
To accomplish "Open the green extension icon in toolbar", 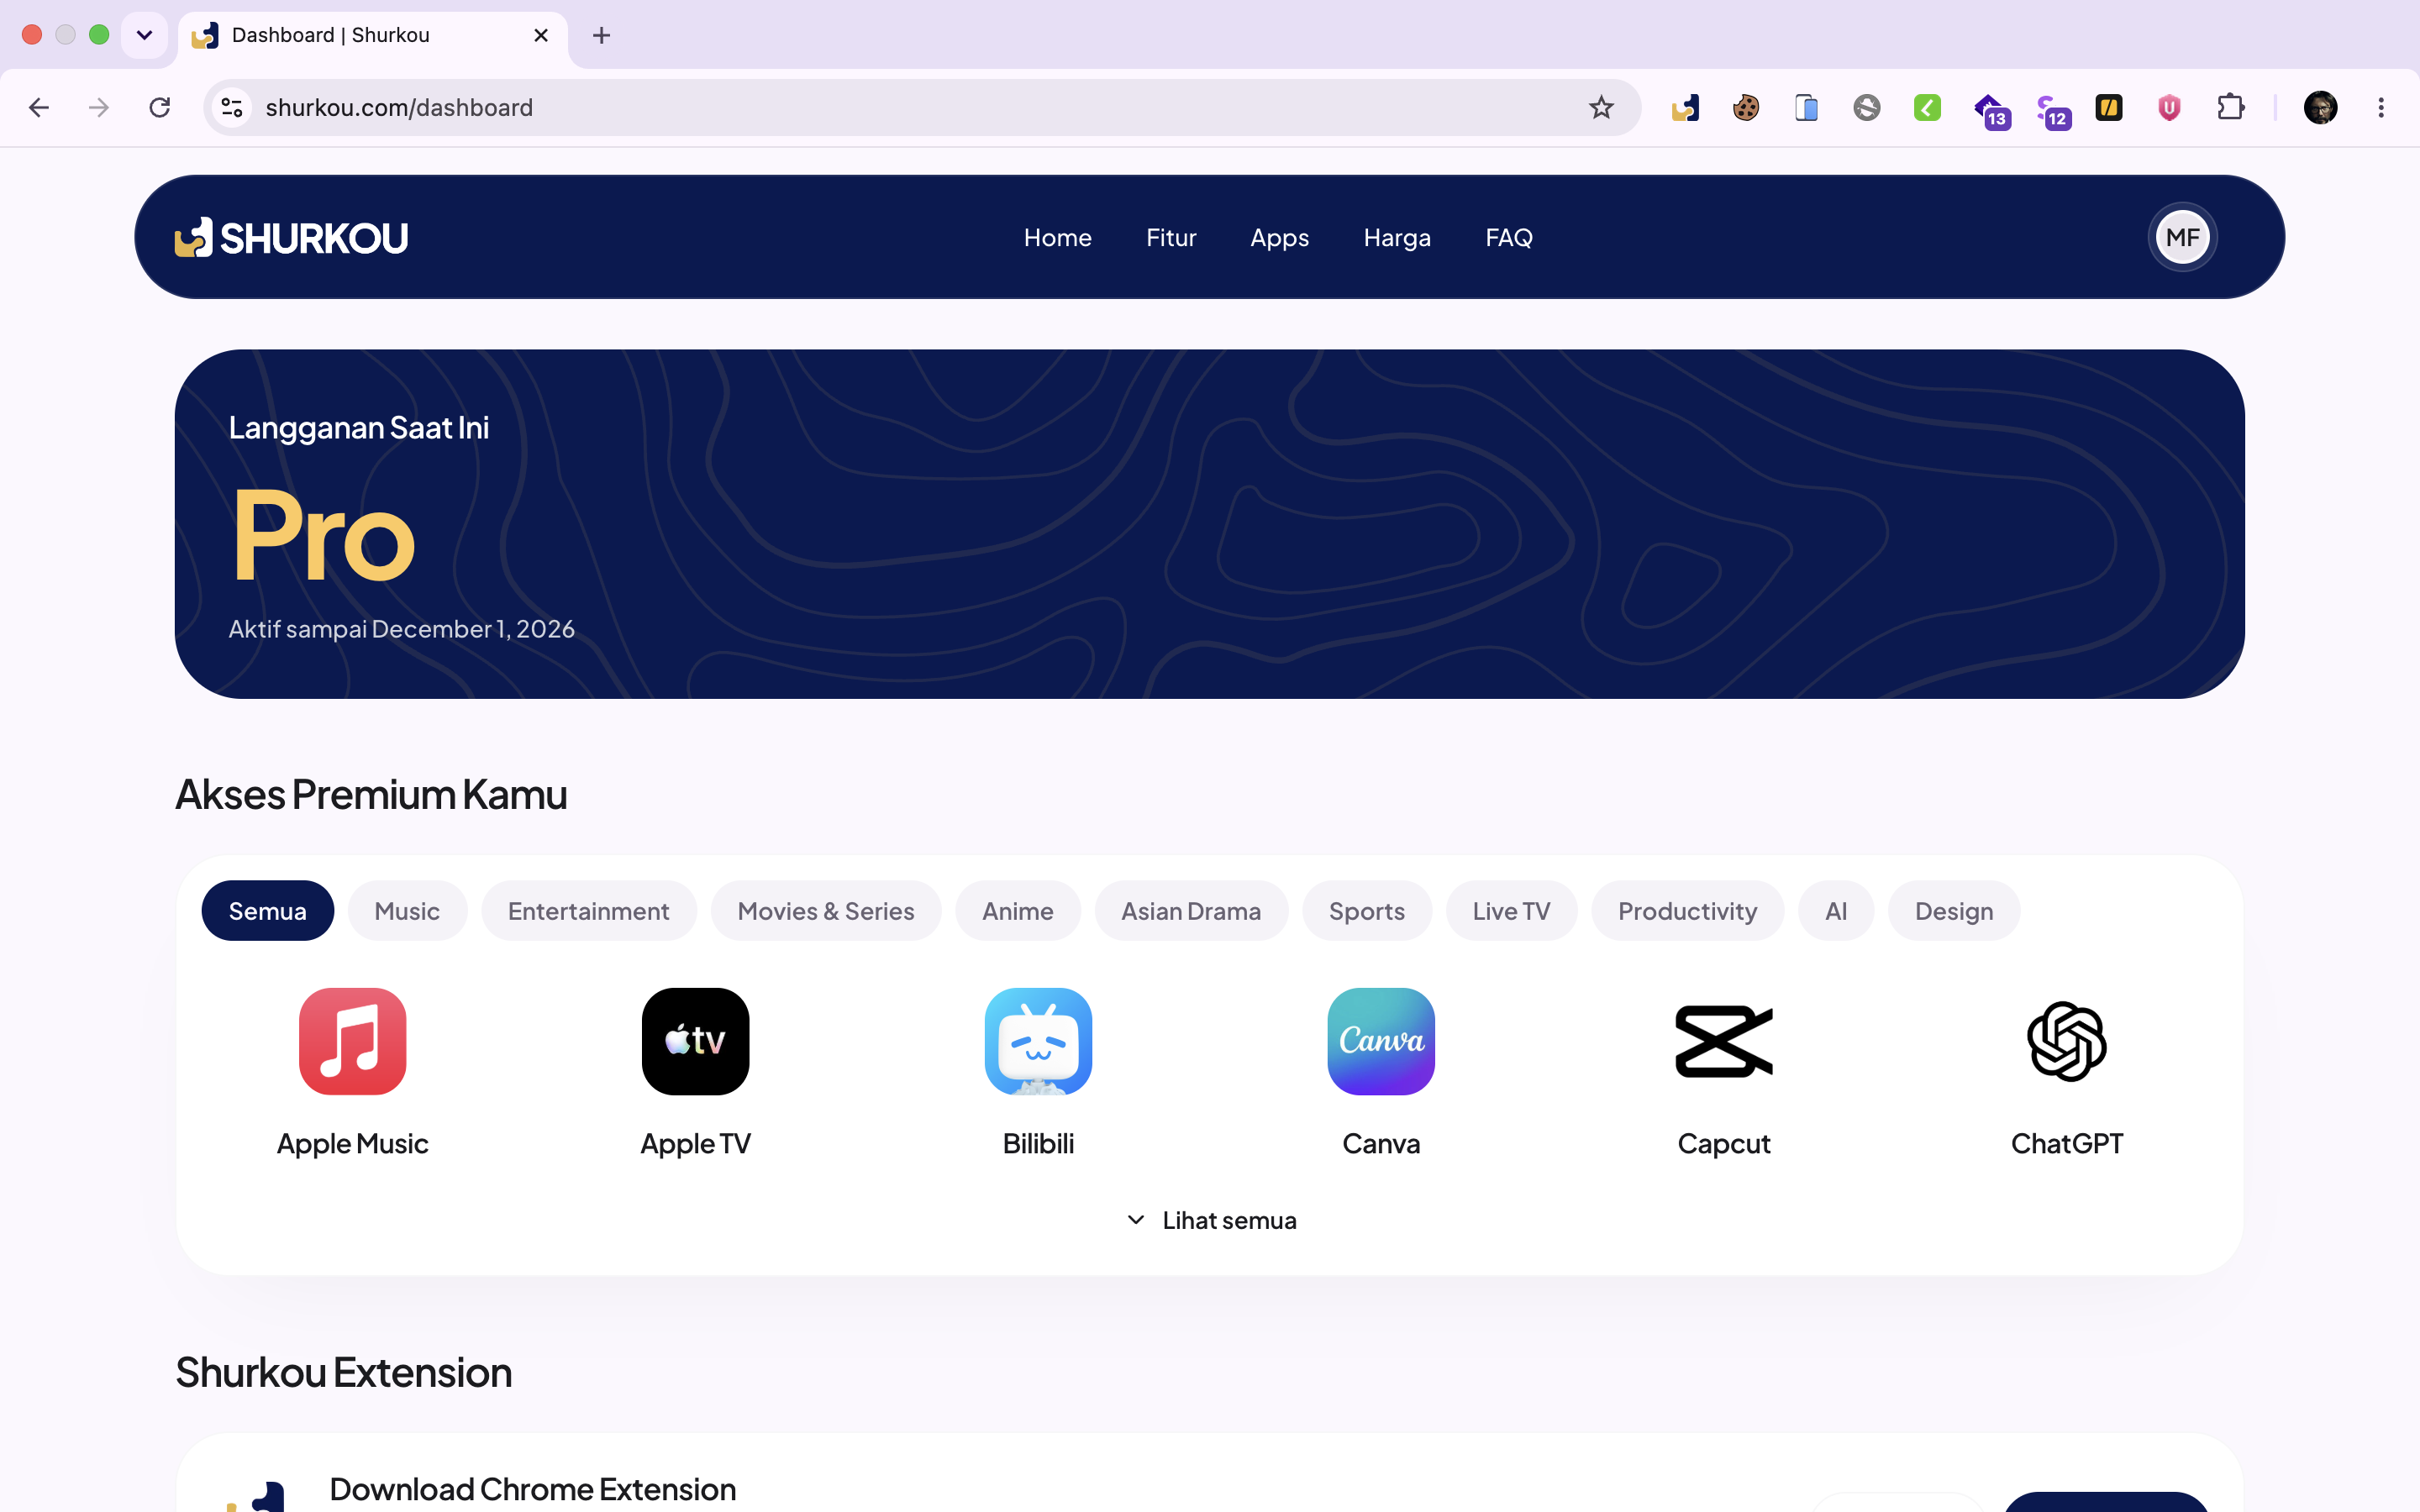I will 1927,107.
